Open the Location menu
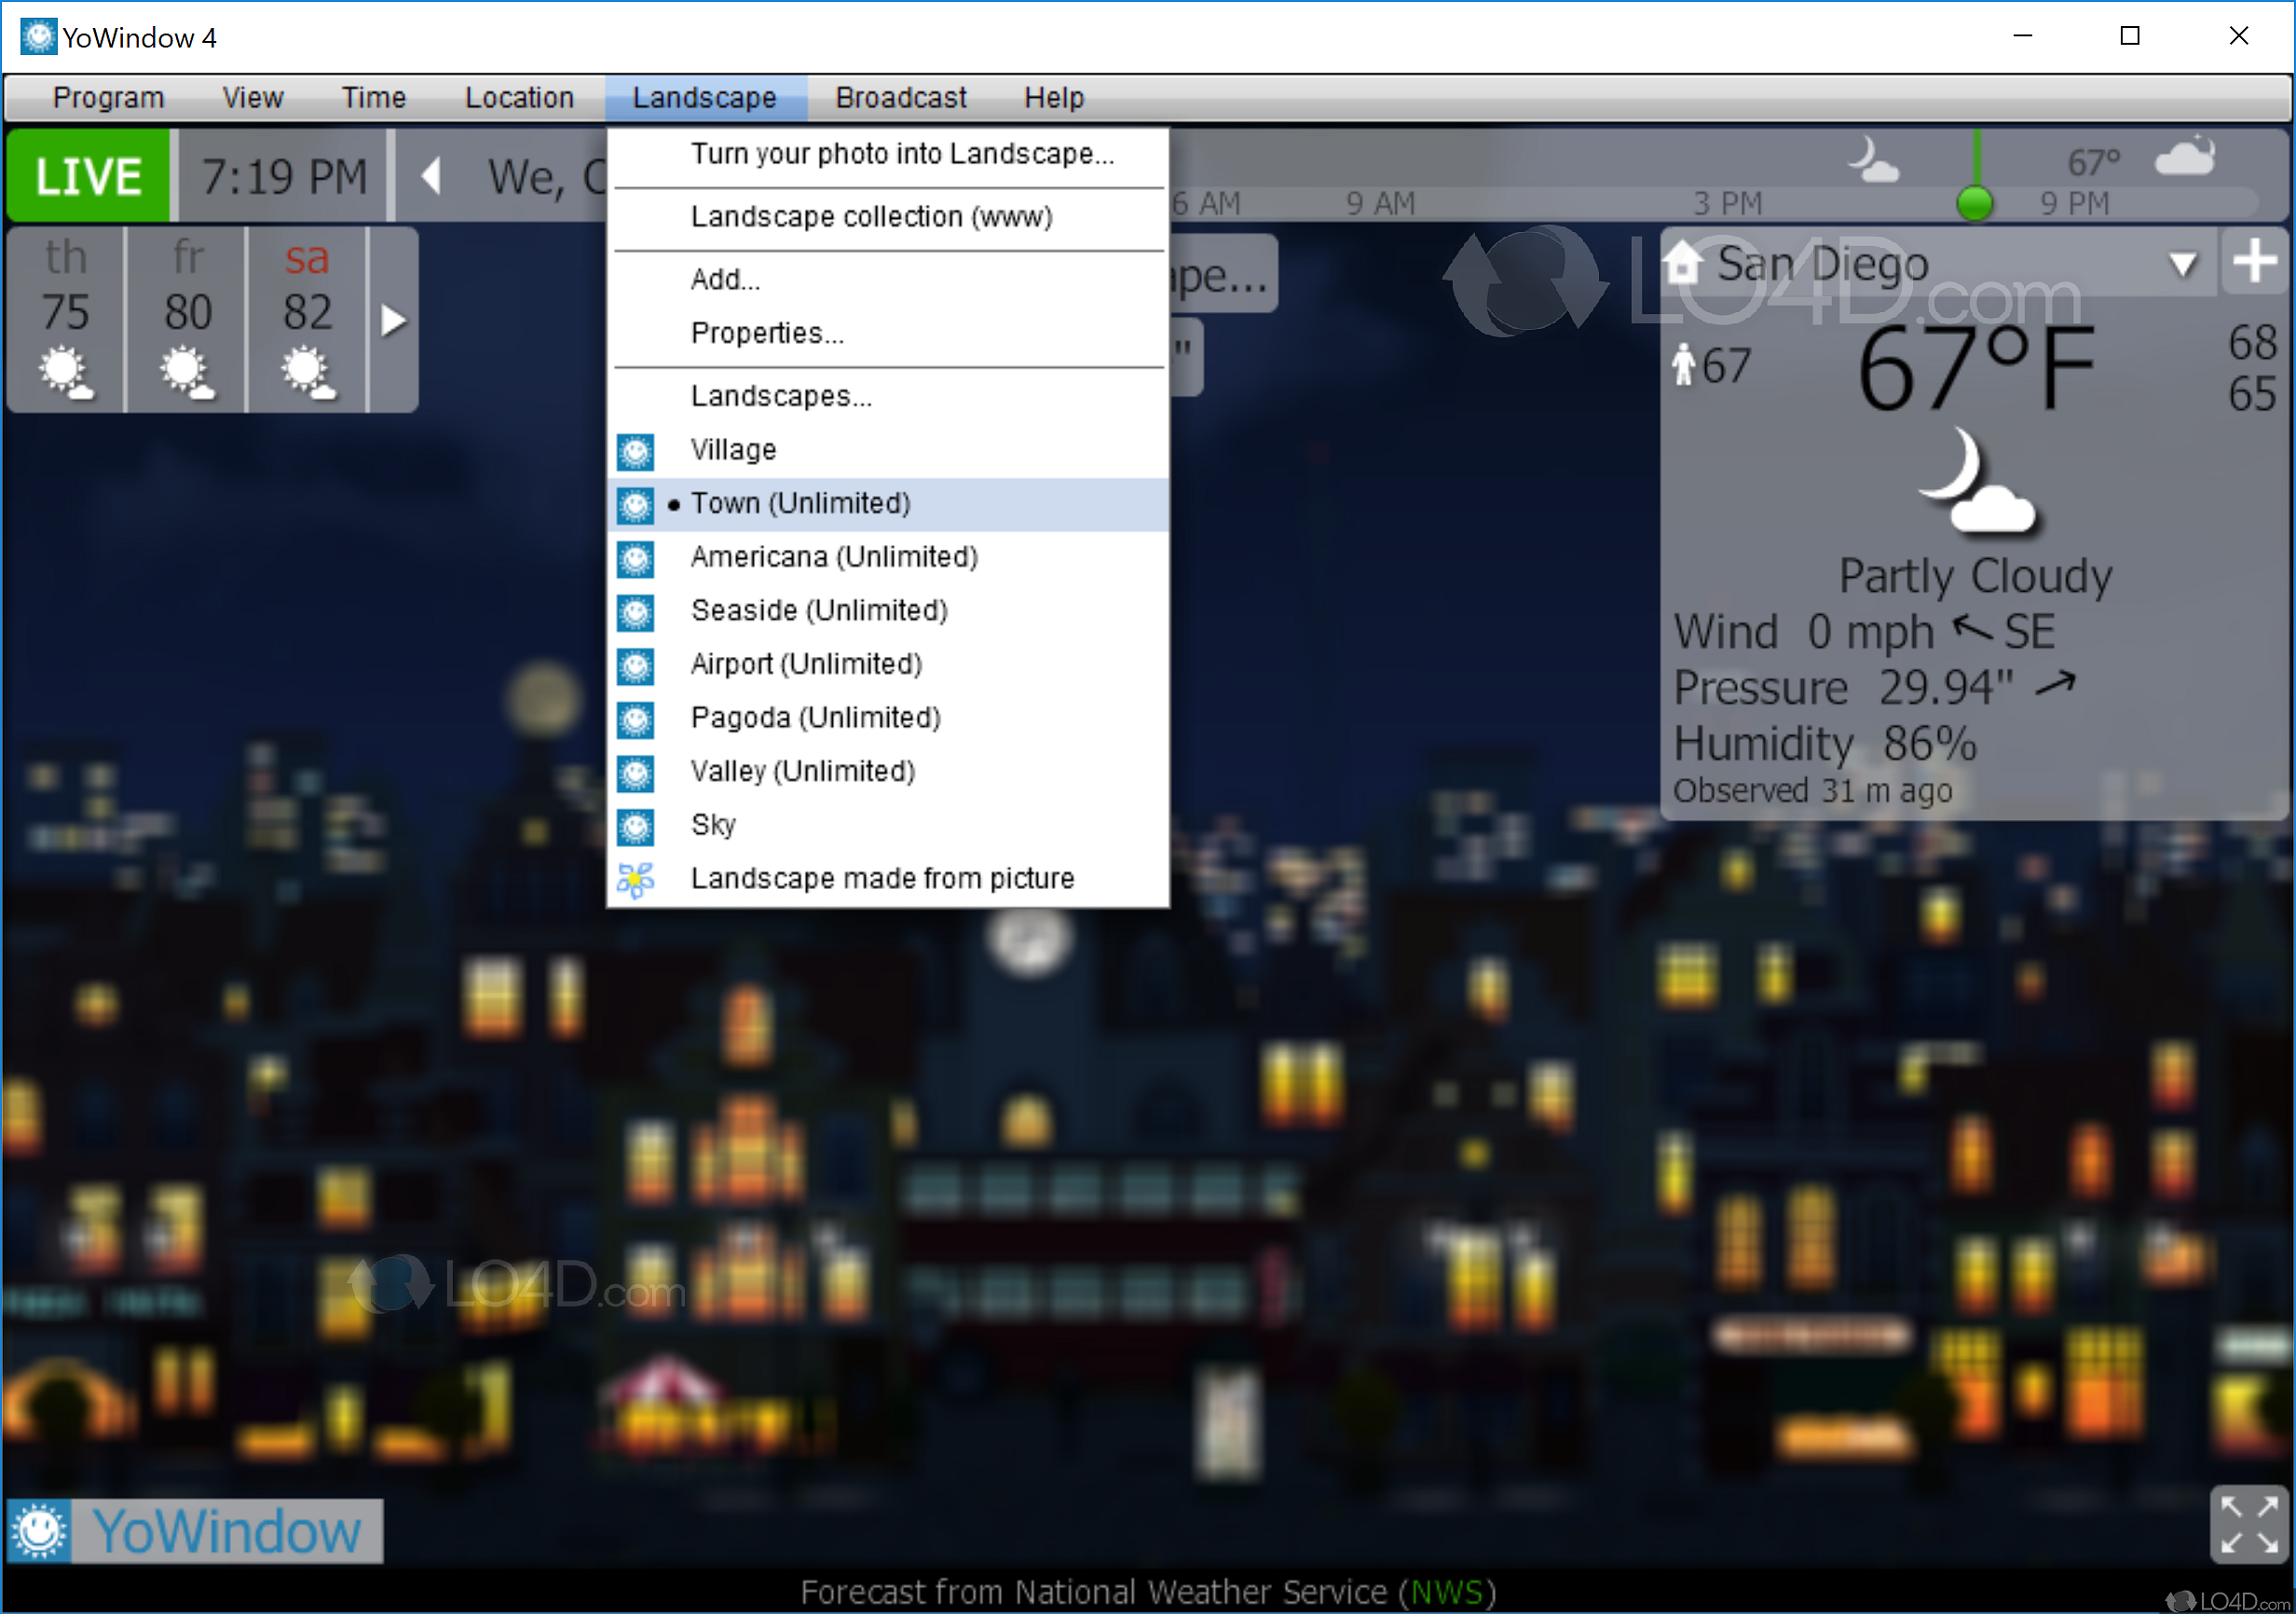 click(519, 97)
